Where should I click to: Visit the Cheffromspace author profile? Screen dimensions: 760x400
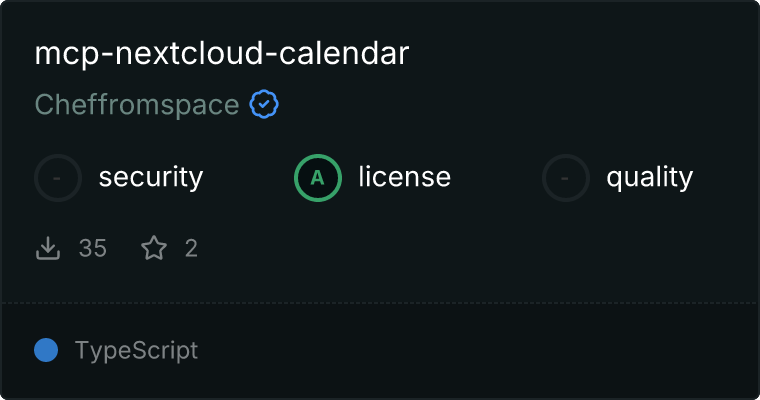137,105
